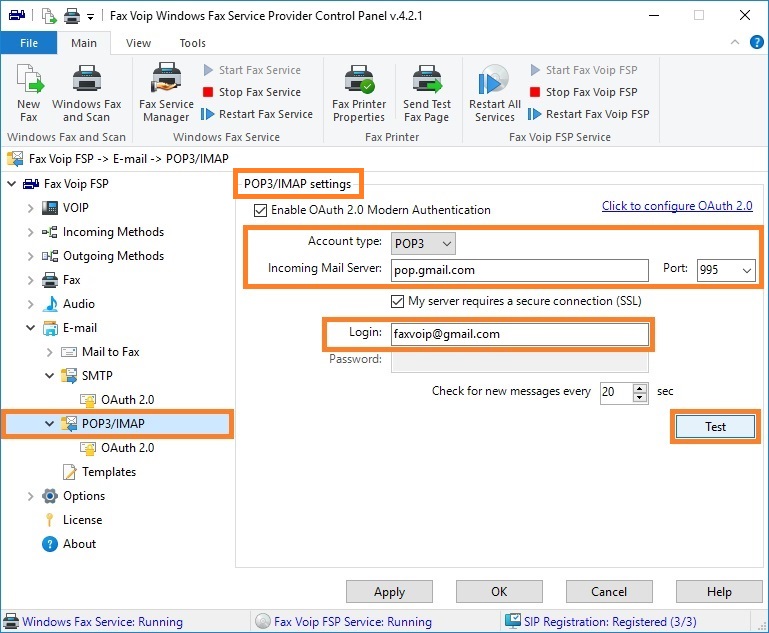769x633 pixels.
Task: Click Start Fax Voip FSP
Action: (584, 70)
